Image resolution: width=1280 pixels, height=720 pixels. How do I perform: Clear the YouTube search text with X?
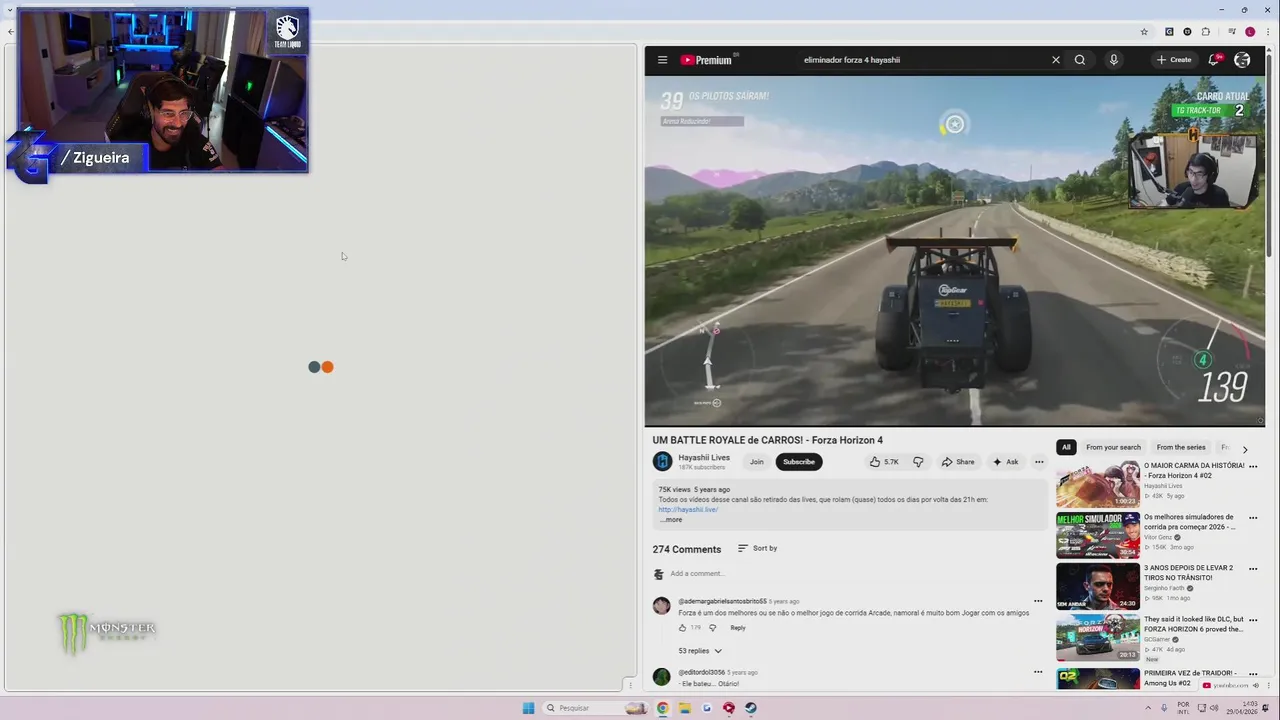1055,60
